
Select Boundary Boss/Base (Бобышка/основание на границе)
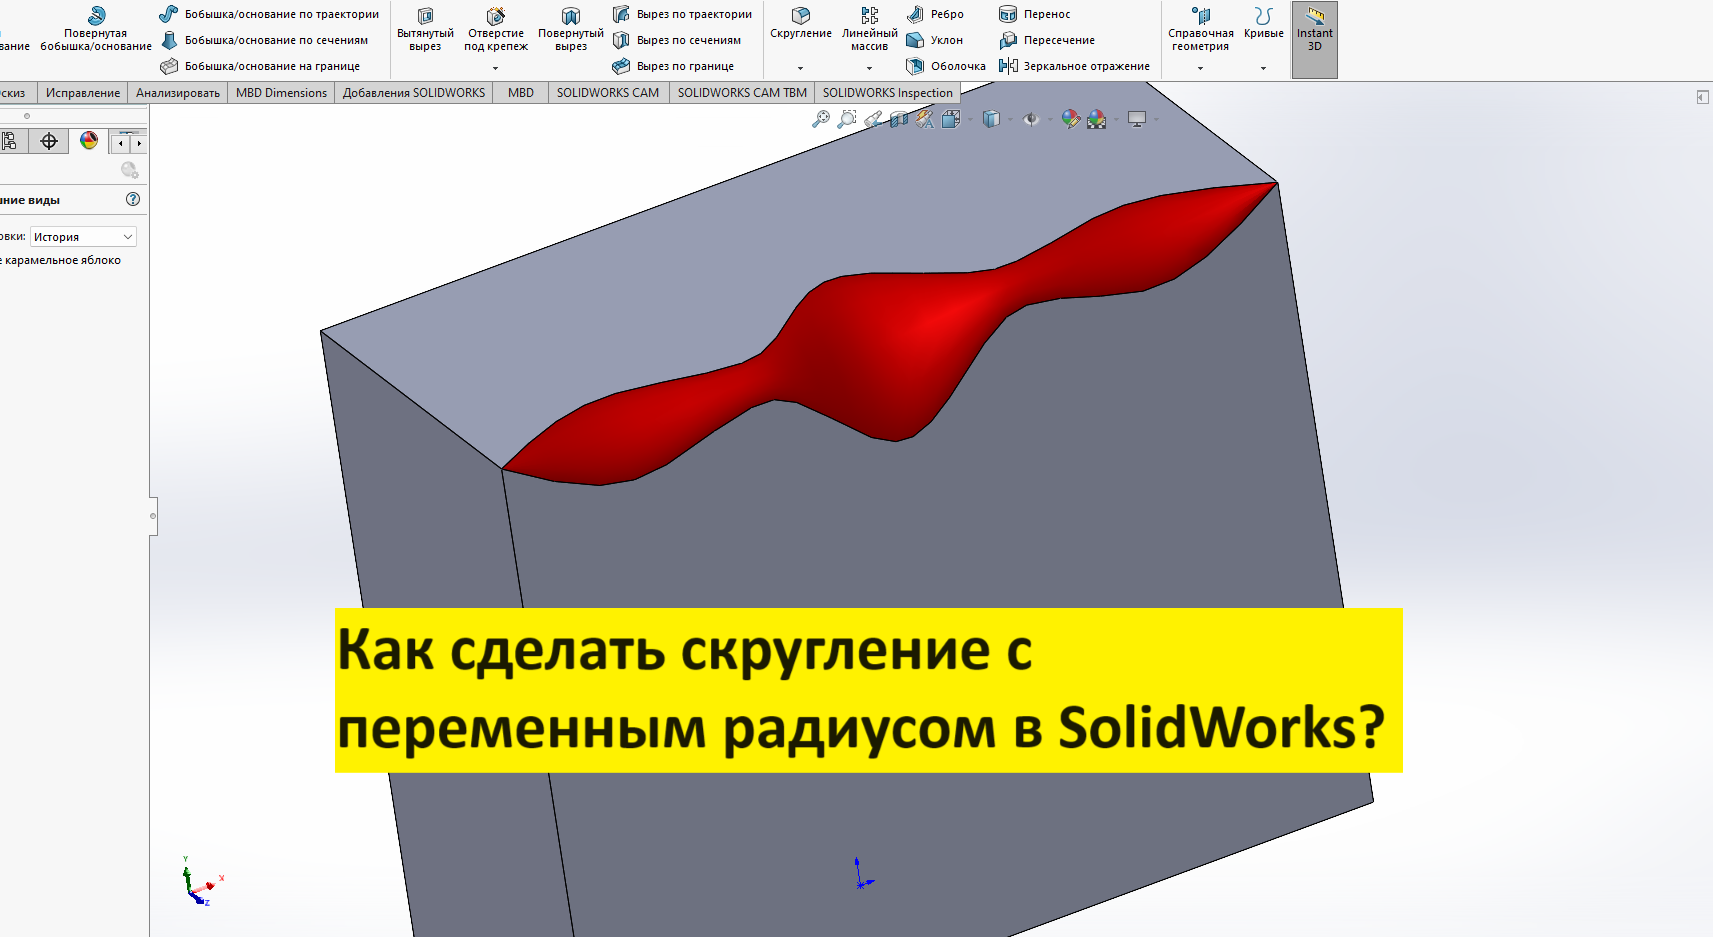(x=260, y=66)
